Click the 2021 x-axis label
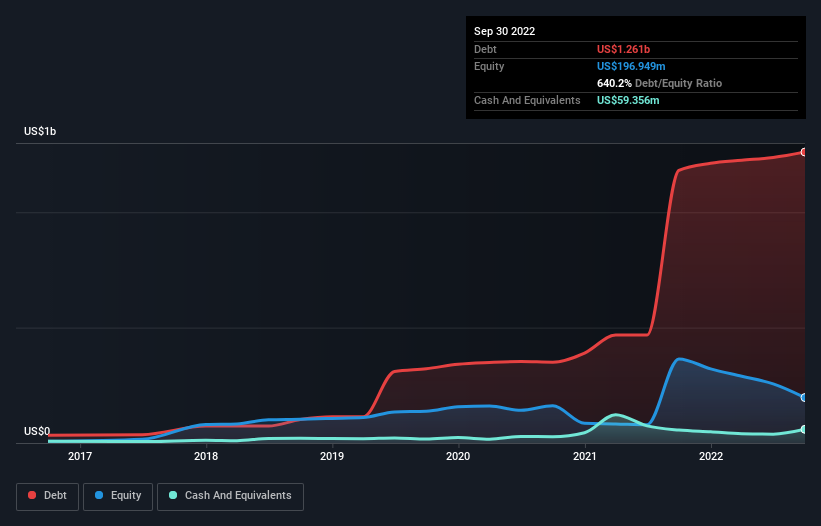Screen dimensions: 821x526 pos(584,456)
